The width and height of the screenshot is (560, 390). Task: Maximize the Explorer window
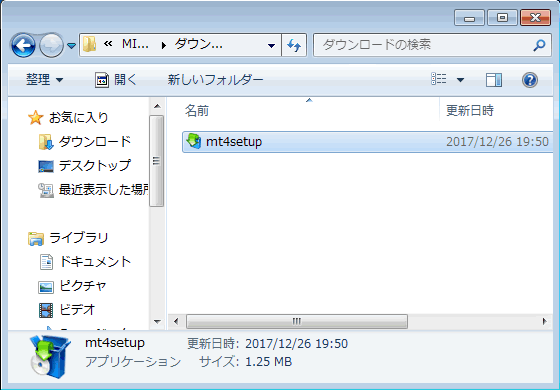(x=502, y=18)
